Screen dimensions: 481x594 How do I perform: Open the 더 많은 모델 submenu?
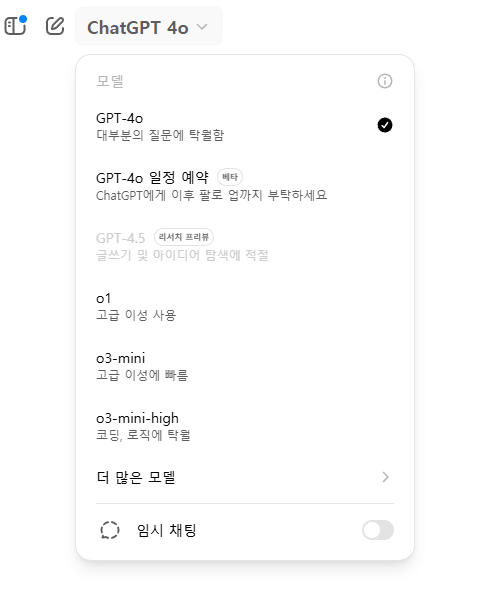[245, 477]
